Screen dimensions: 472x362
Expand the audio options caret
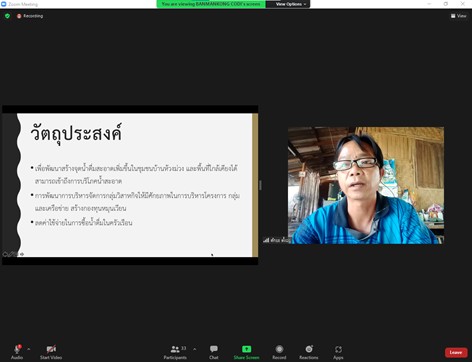29,349
